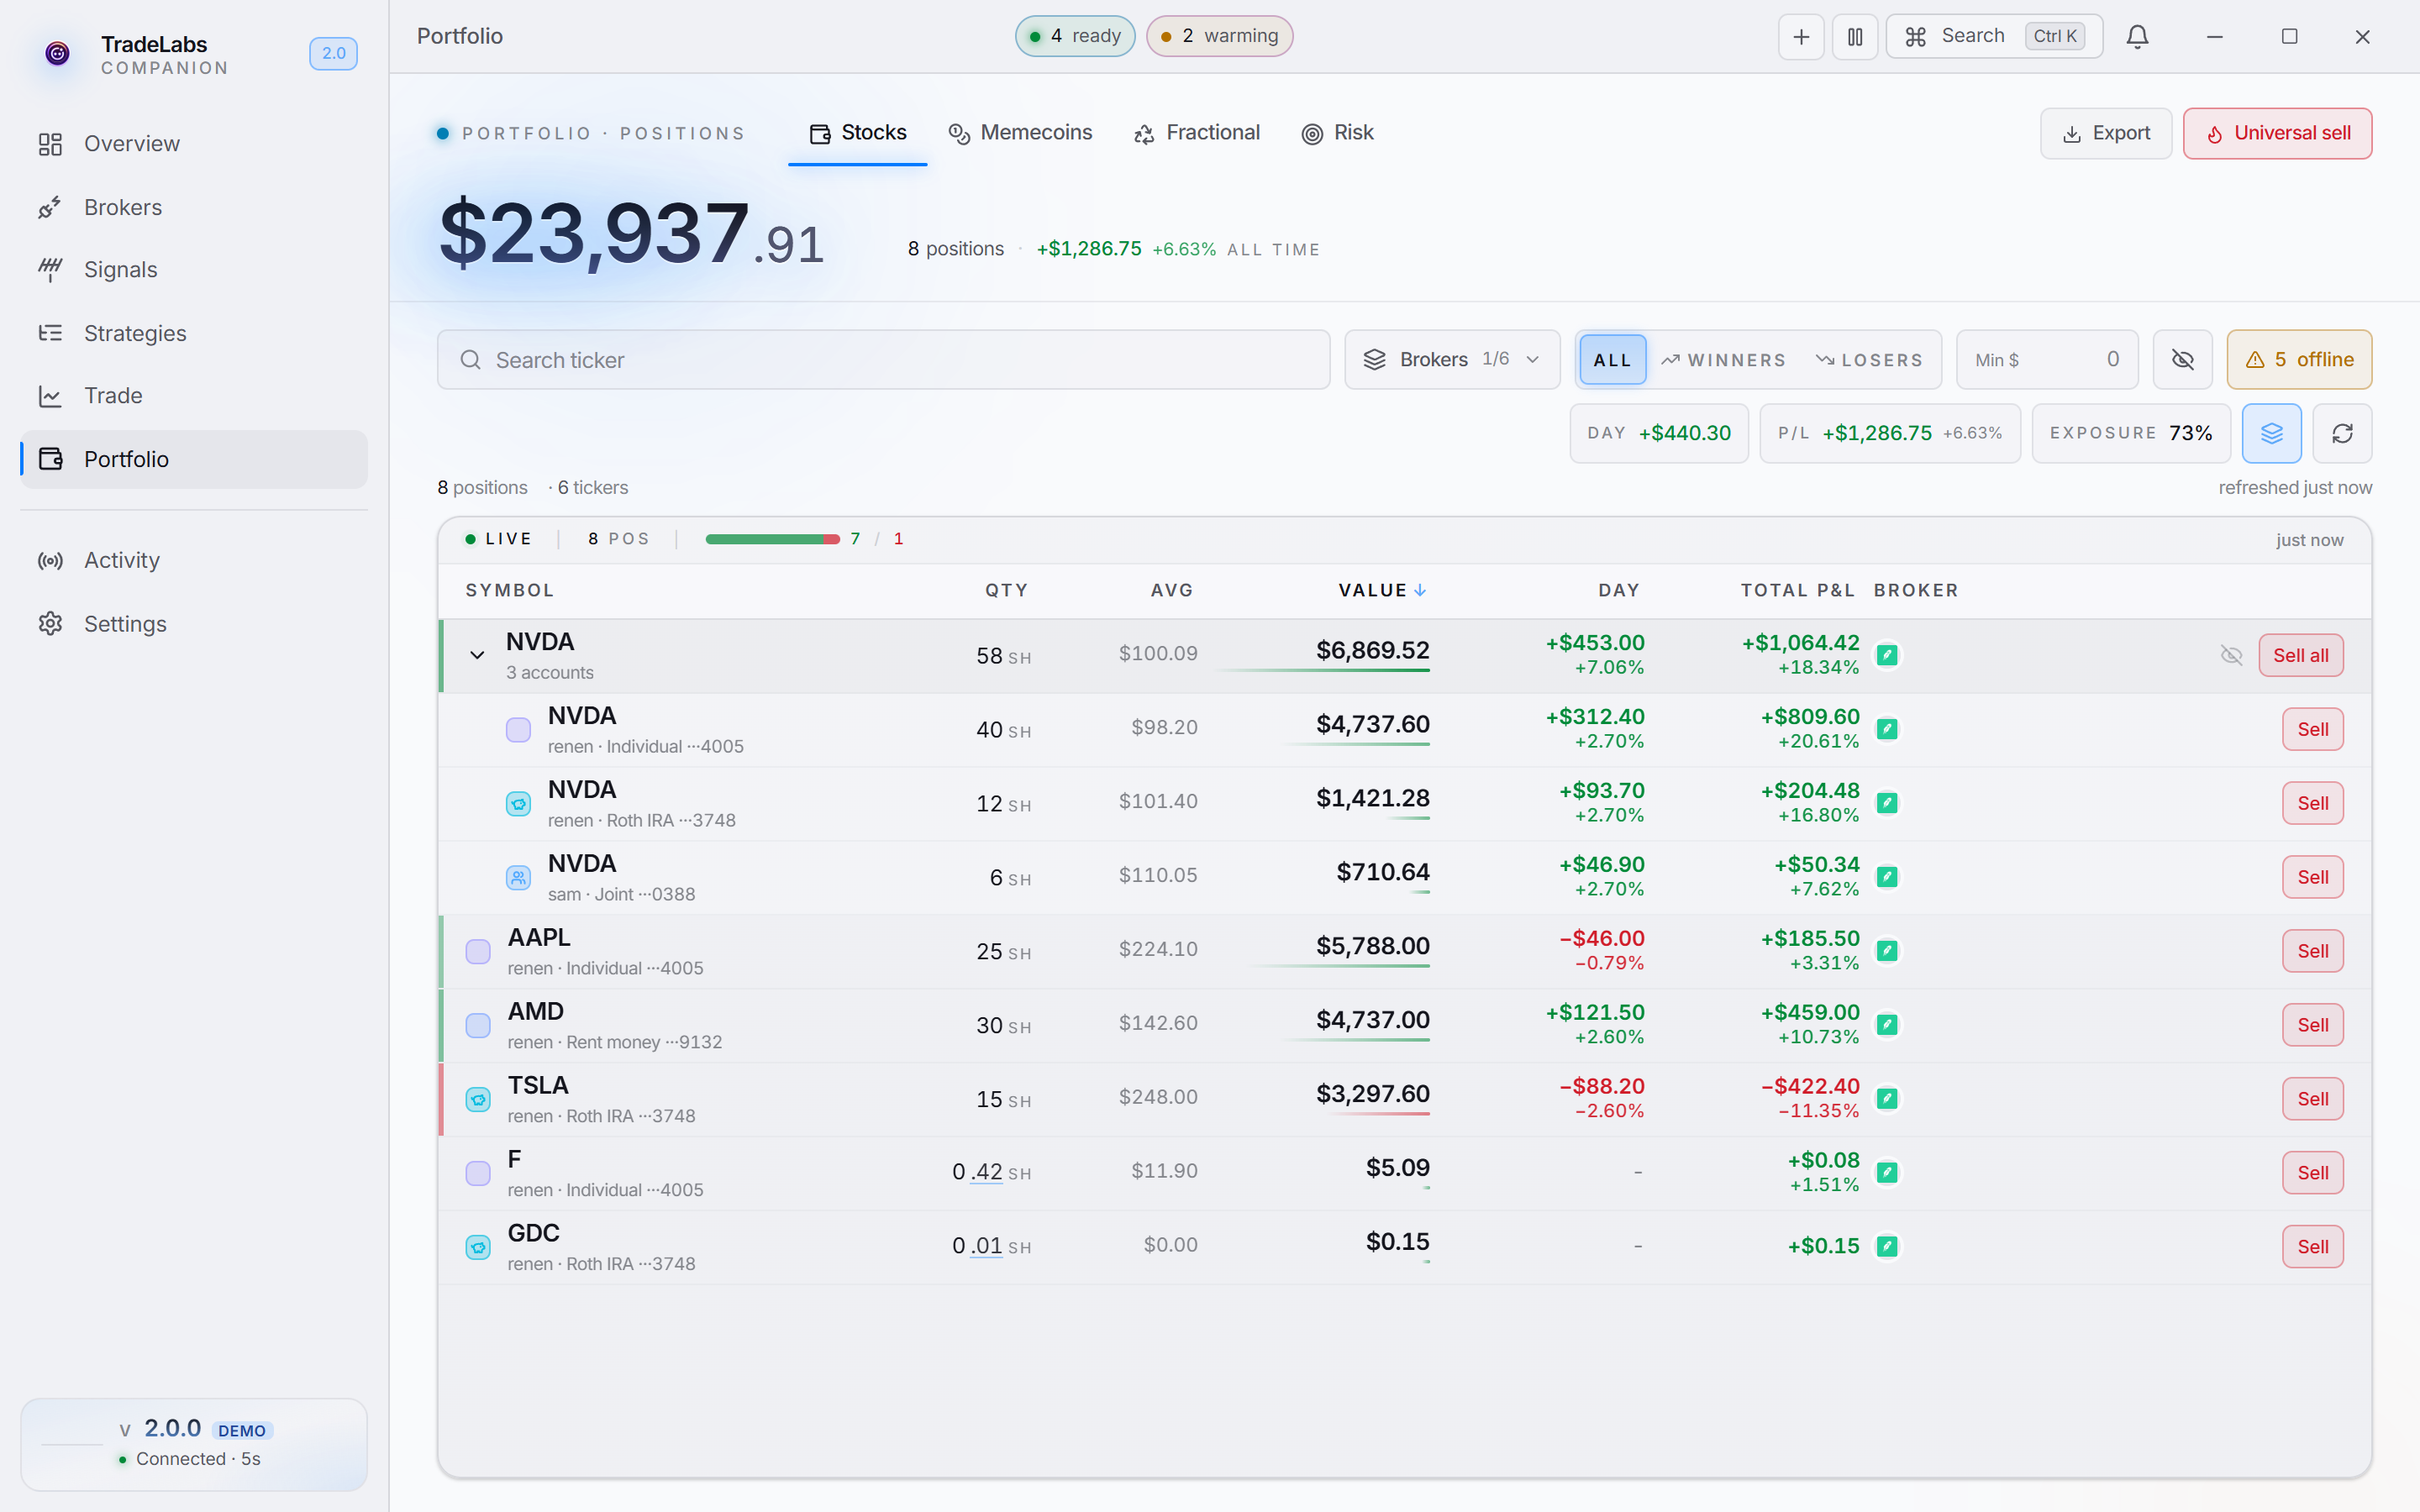Open the Brokers 1/6 dropdown
Viewport: 2420px width, 1512px height.
pos(1452,360)
